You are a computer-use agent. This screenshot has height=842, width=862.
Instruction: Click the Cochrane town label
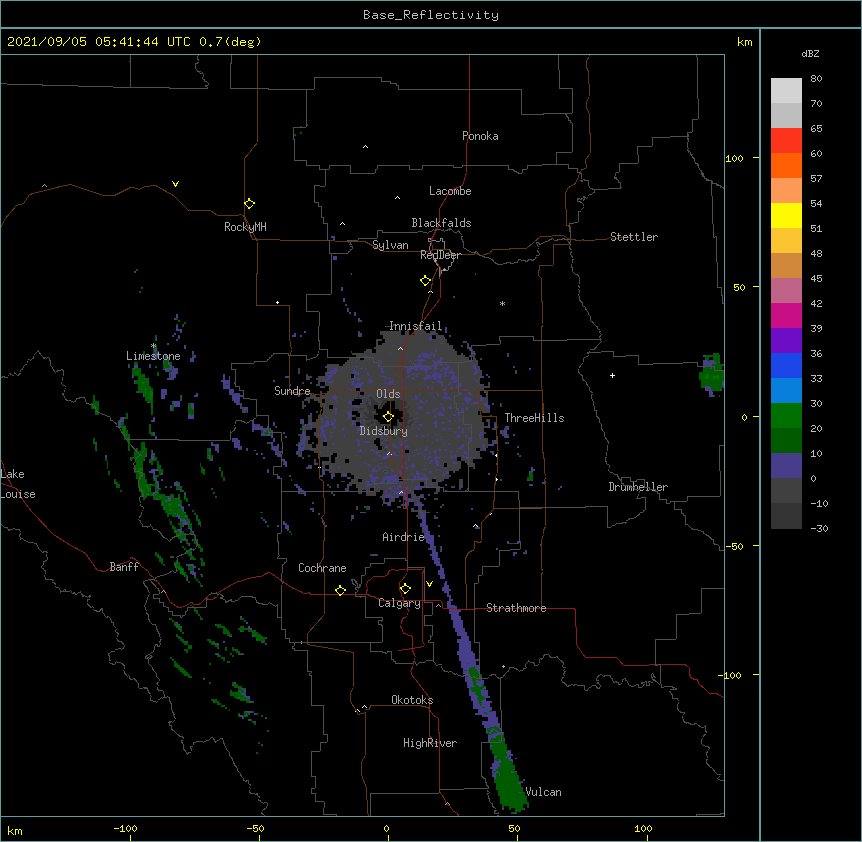322,568
